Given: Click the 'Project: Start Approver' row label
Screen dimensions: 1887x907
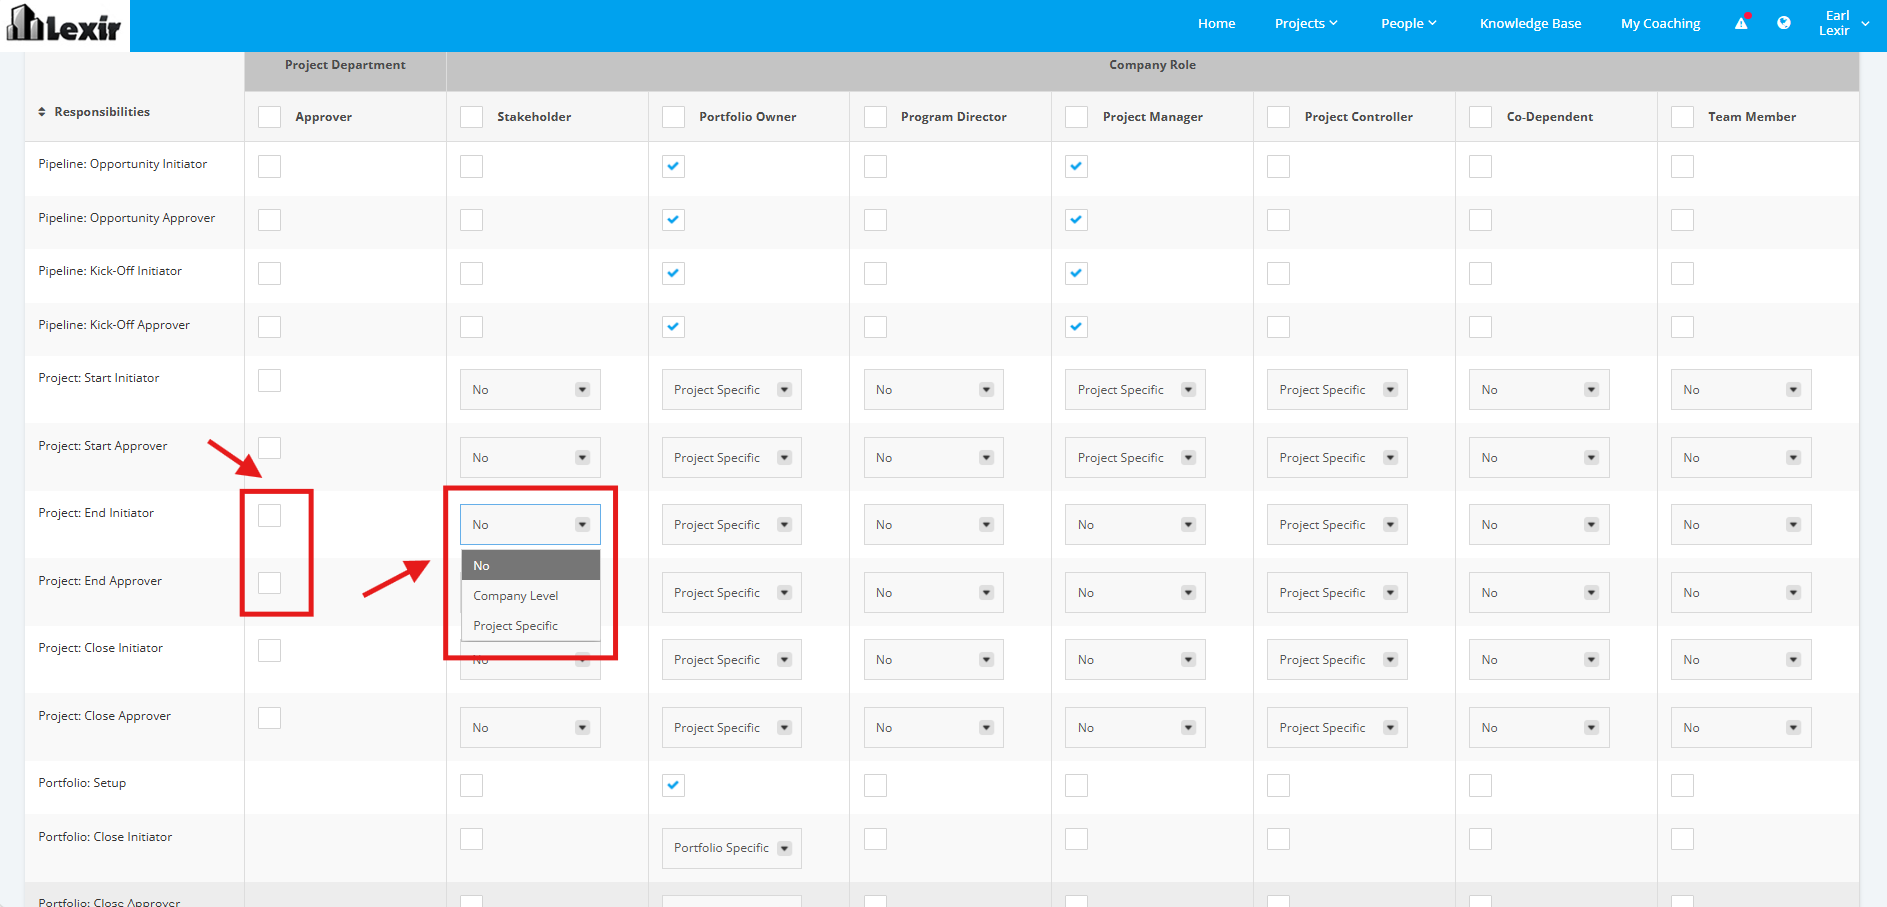Looking at the screenshot, I should coord(103,446).
